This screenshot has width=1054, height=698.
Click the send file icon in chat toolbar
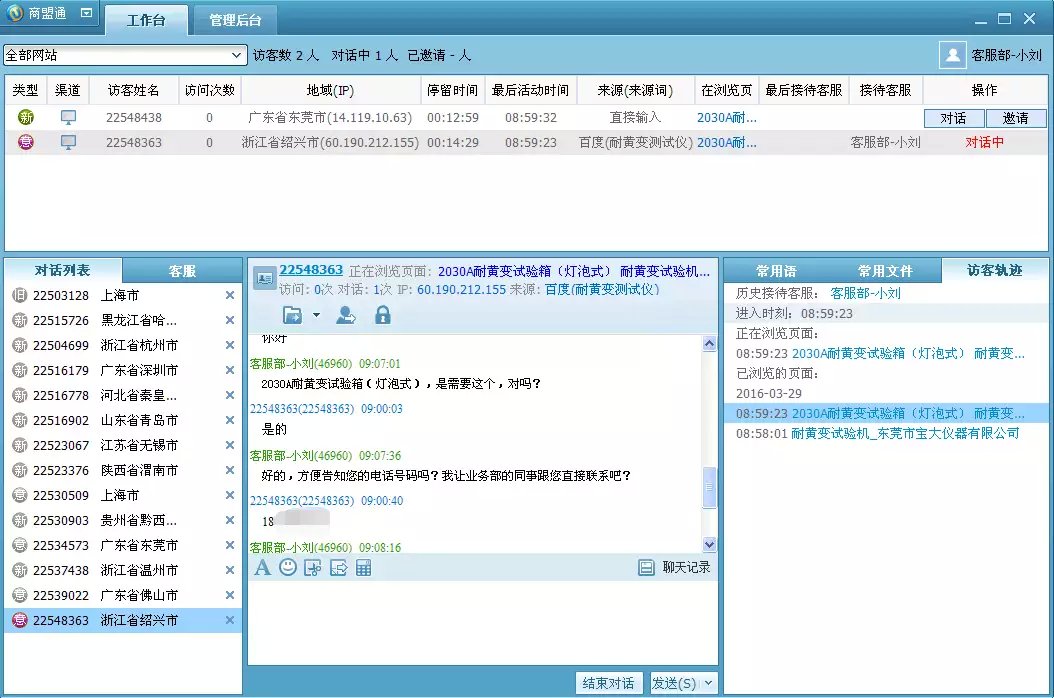point(338,568)
